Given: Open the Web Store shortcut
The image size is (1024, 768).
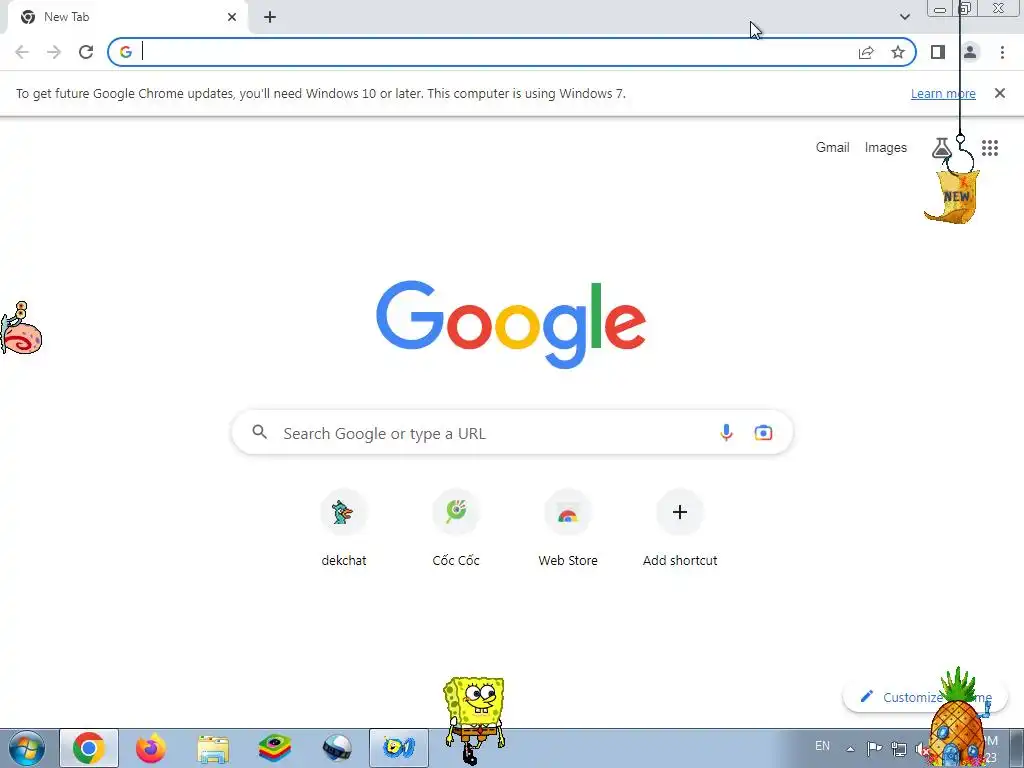Looking at the screenshot, I should click(568, 528).
